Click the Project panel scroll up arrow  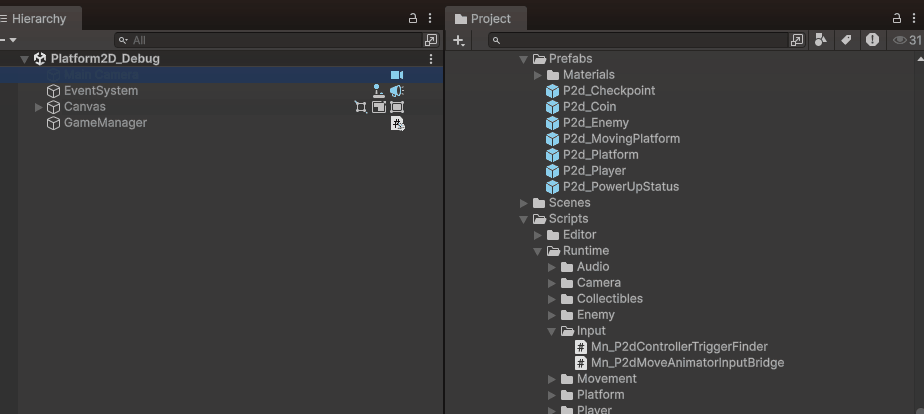point(920,59)
